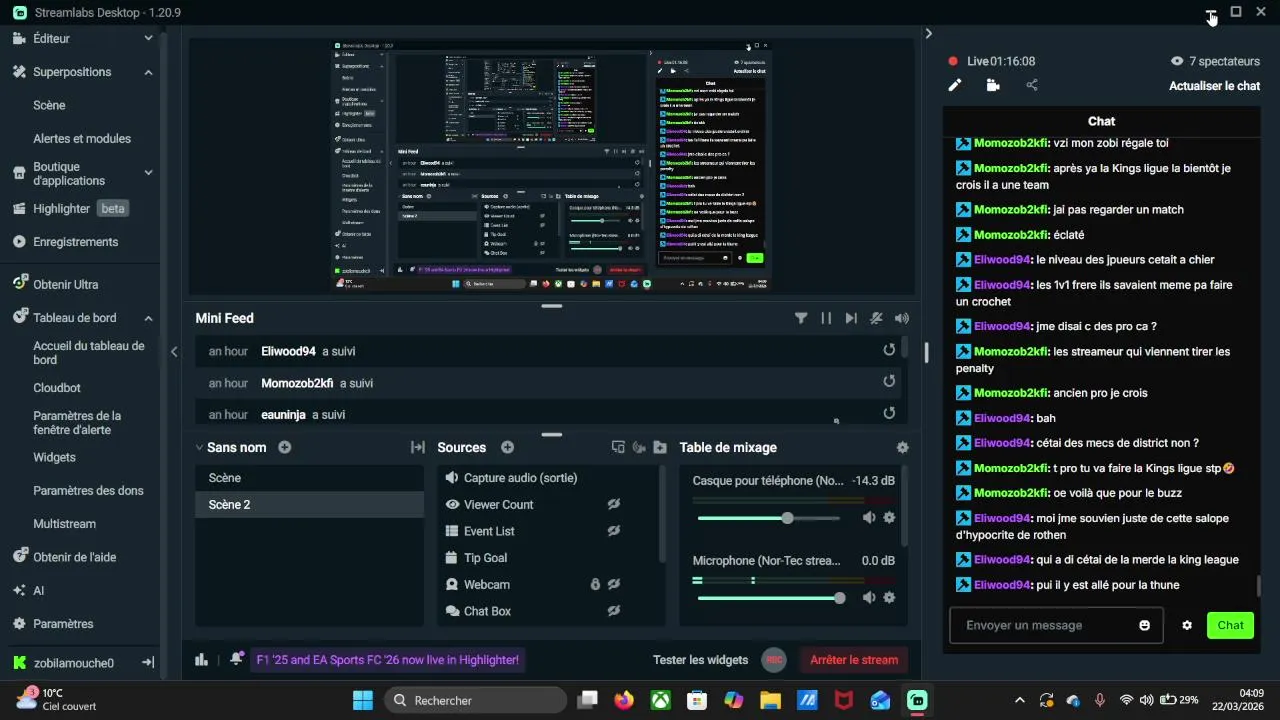Mute the Mini Feed alert volume

tap(902, 318)
